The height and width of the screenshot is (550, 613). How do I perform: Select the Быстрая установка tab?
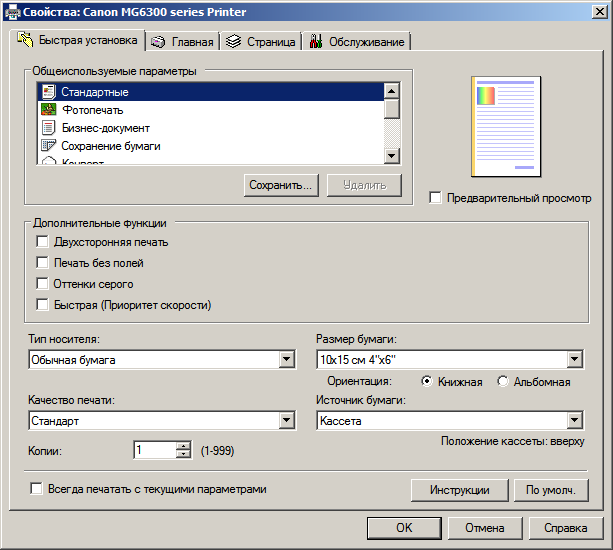pos(77,40)
